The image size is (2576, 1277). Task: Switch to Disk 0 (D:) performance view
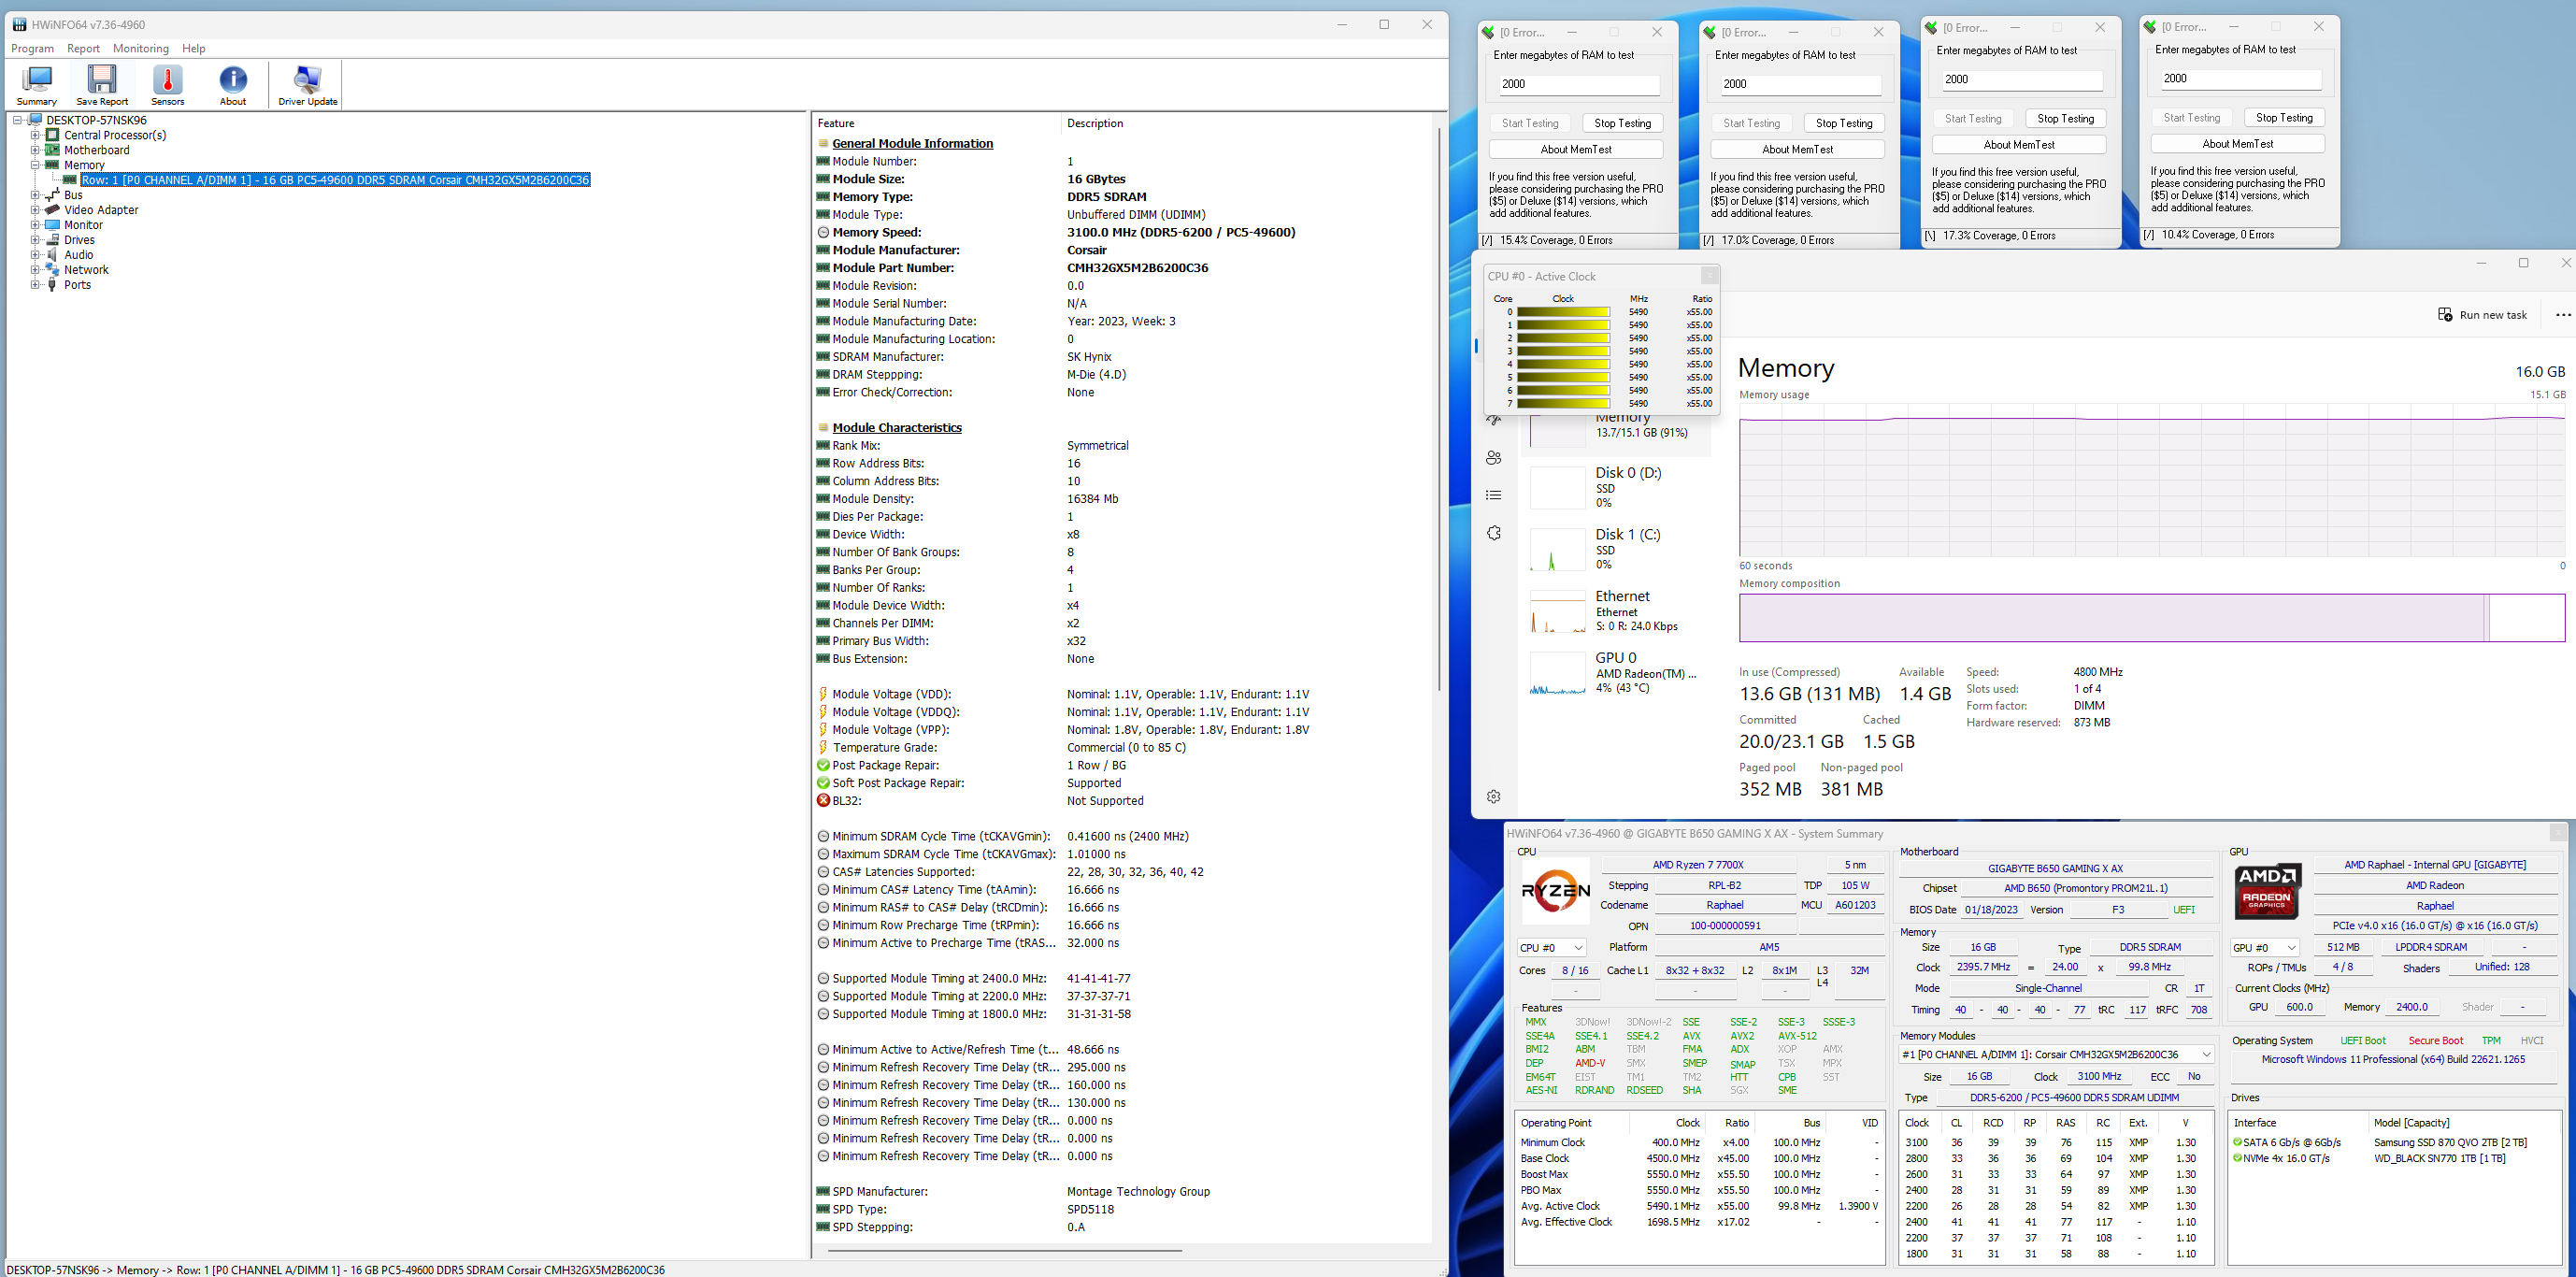[1618, 487]
